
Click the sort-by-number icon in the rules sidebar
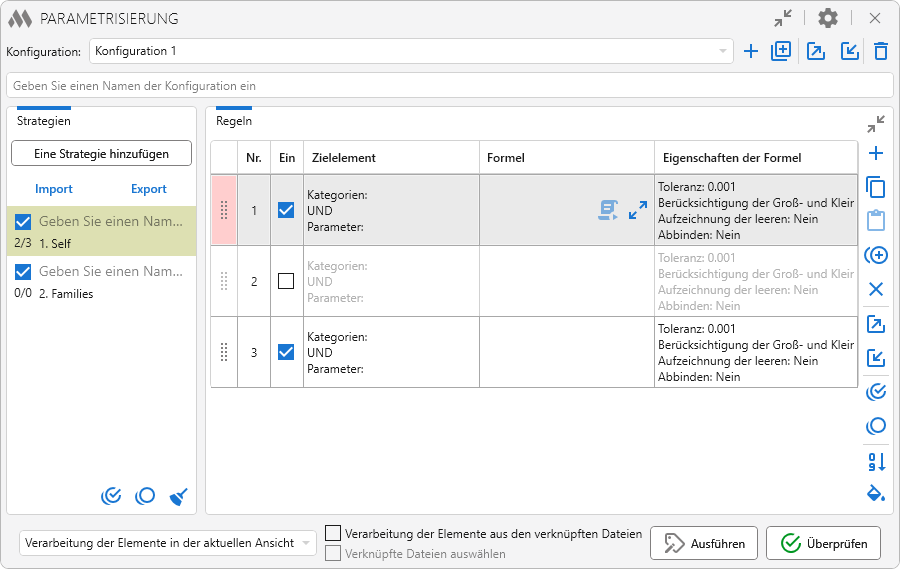876,461
